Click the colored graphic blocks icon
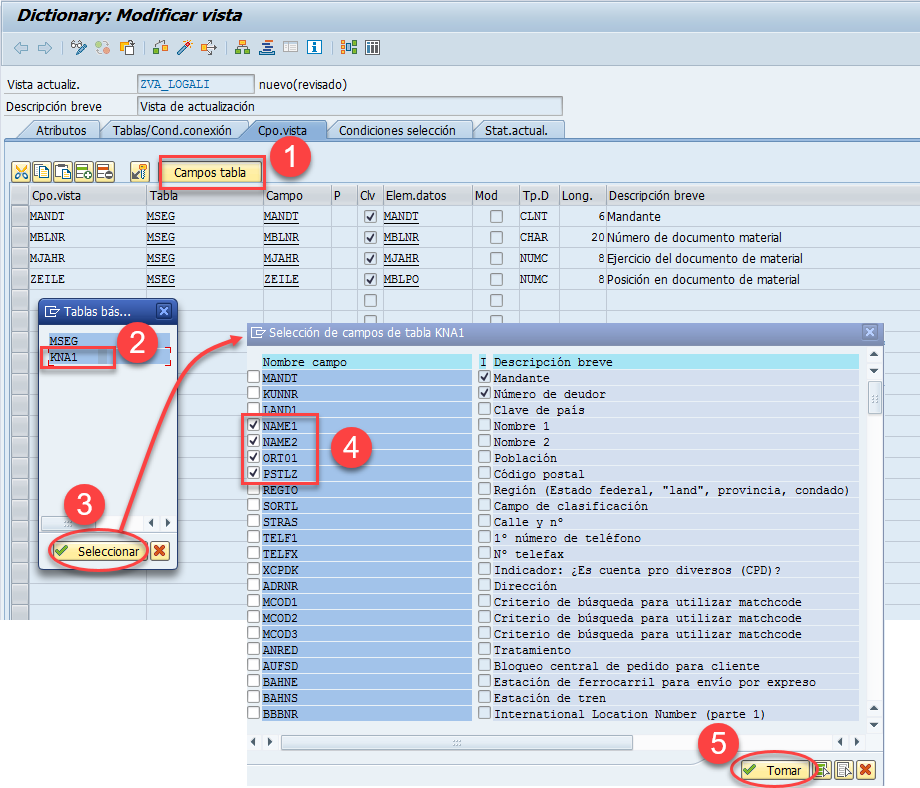This screenshot has width=920, height=788. point(349,48)
